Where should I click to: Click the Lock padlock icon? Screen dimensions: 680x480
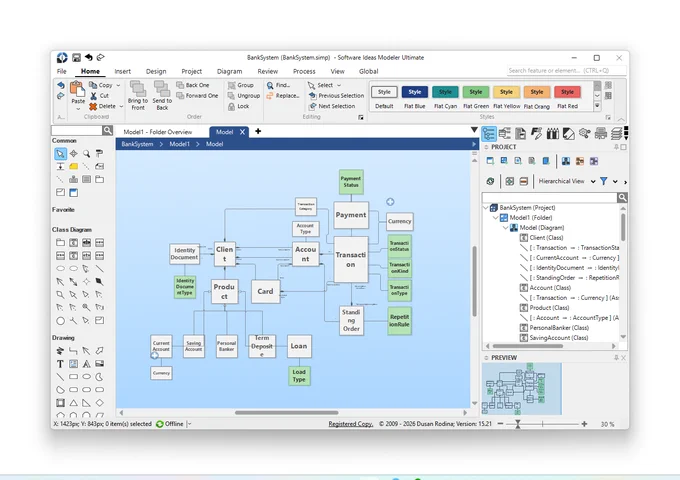point(232,106)
